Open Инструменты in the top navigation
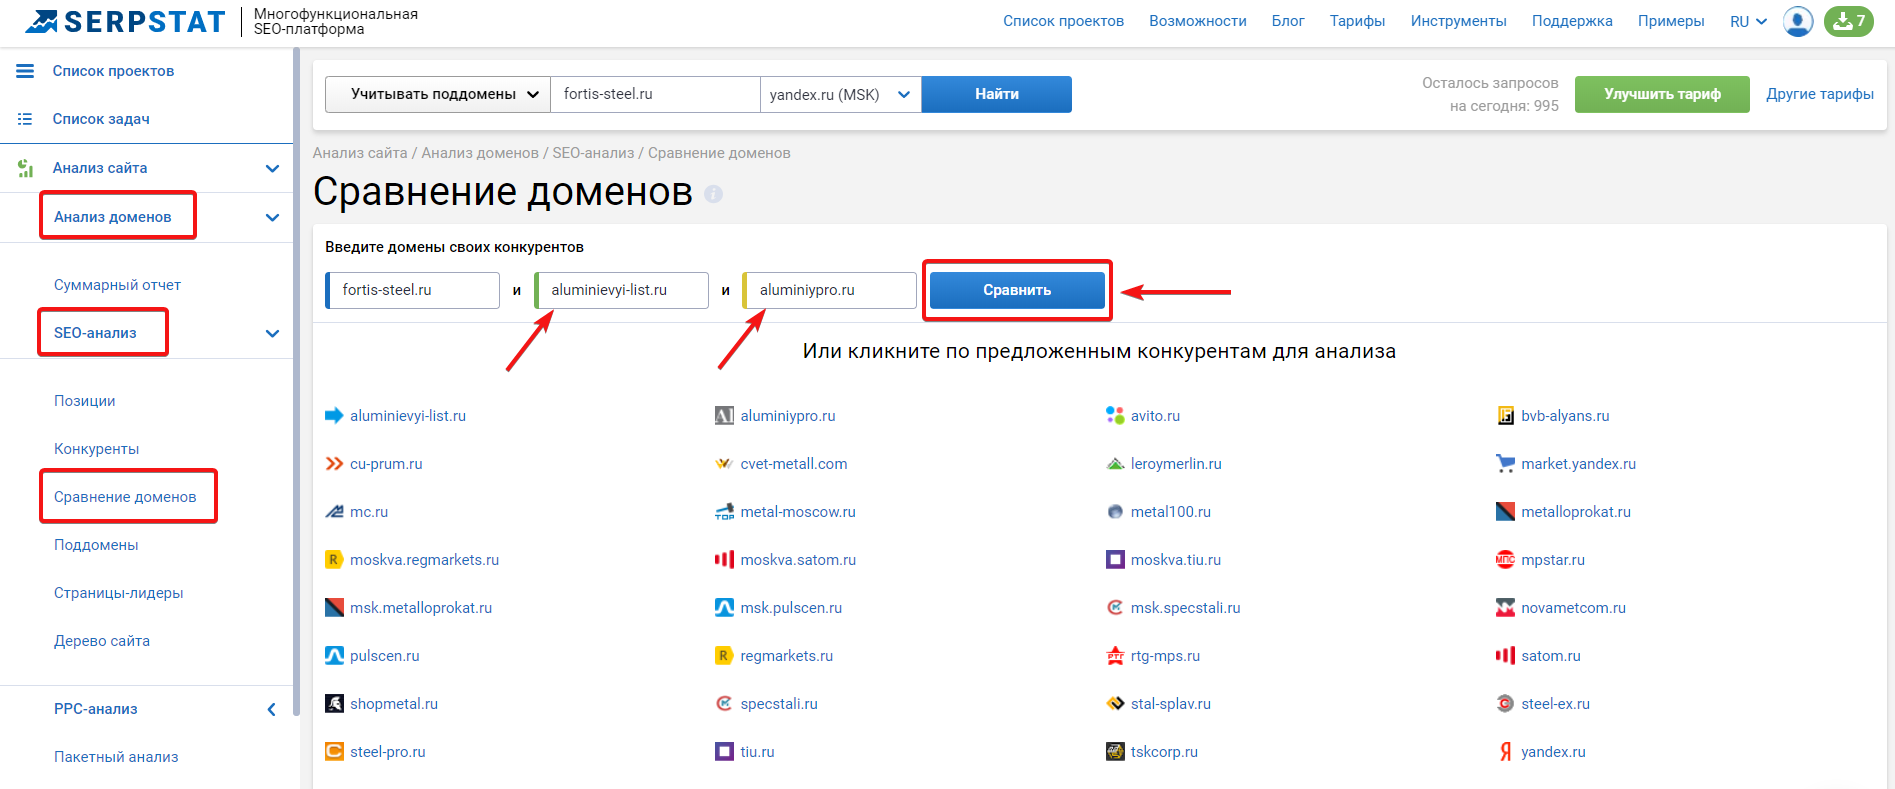This screenshot has width=1895, height=789. (1458, 21)
